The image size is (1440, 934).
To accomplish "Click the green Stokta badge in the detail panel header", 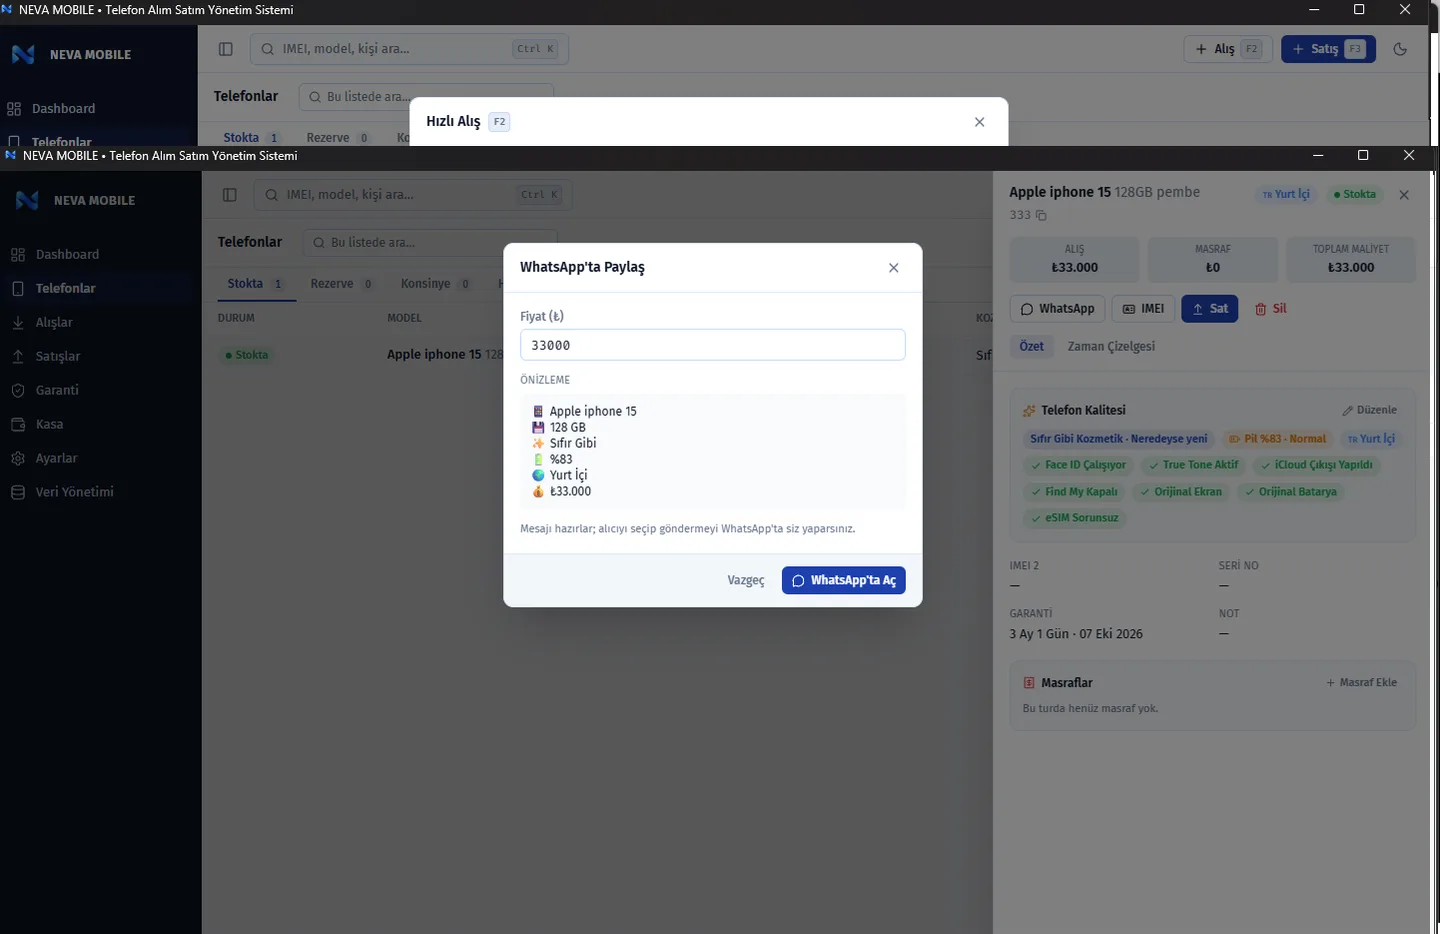I will tap(1355, 195).
